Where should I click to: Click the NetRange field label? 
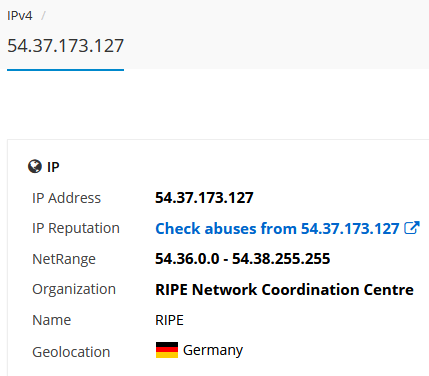pyautogui.click(x=64, y=259)
